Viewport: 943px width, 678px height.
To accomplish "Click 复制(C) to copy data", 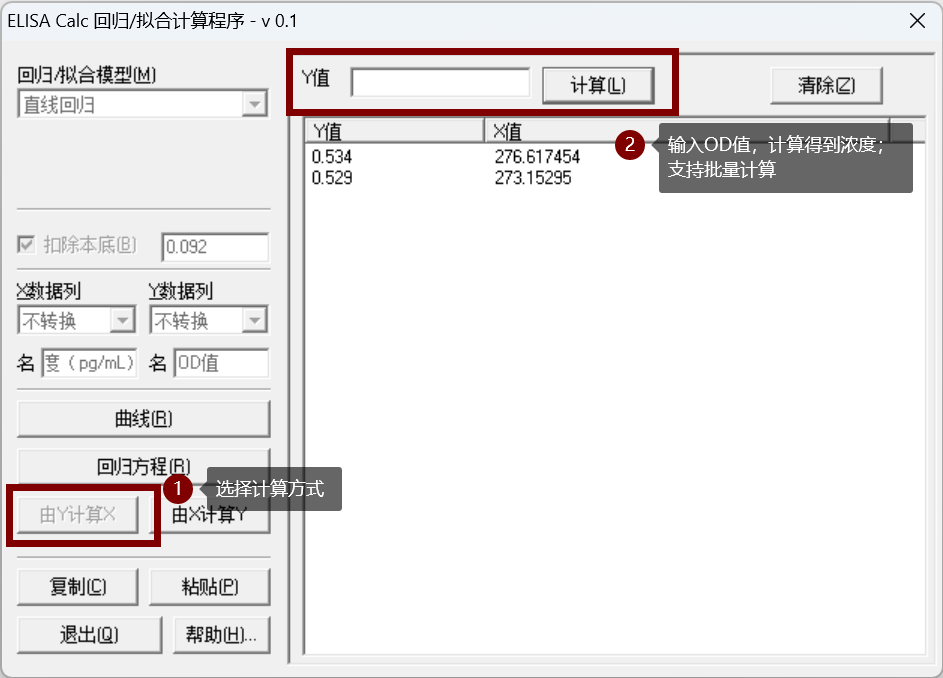I will pos(77,587).
